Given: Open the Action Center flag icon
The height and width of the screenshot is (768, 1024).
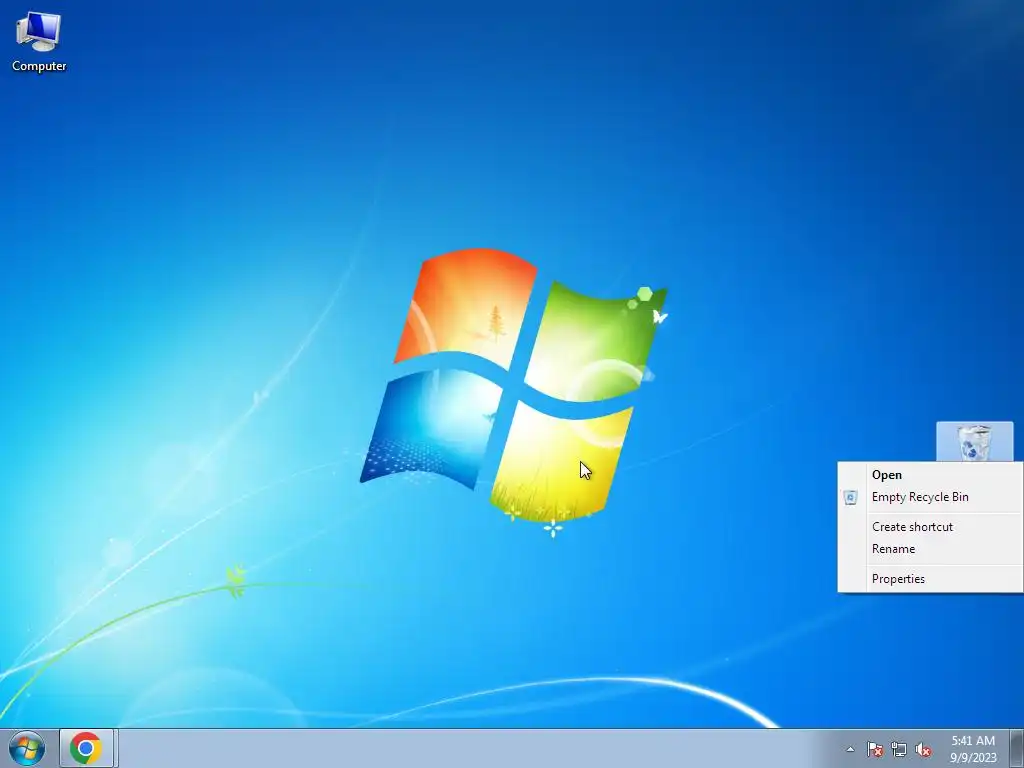Looking at the screenshot, I should coord(874,749).
